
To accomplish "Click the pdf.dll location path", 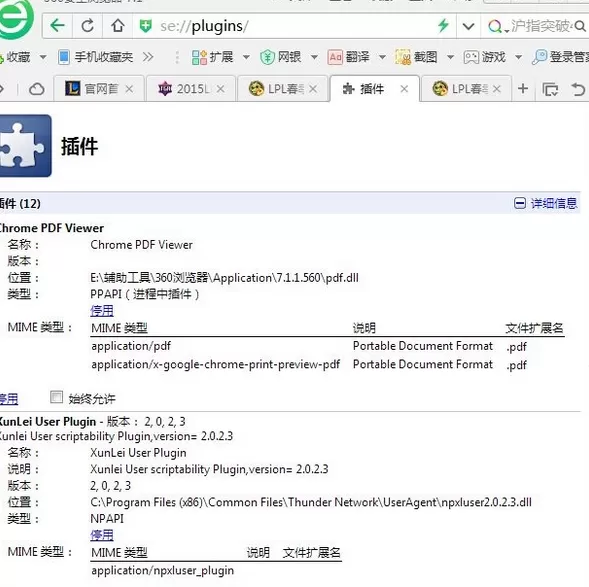I will [x=224, y=278].
